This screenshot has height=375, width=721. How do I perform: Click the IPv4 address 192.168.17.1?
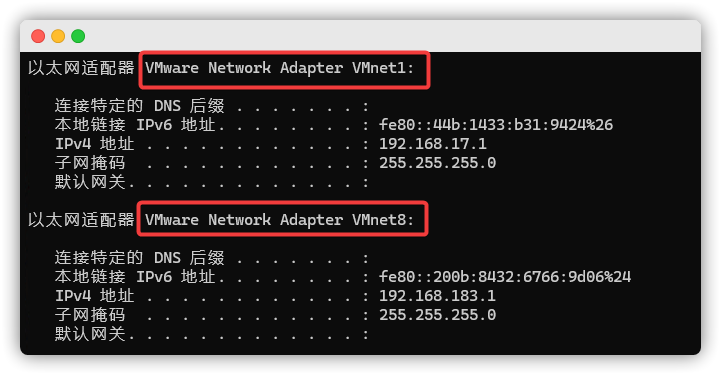click(433, 144)
